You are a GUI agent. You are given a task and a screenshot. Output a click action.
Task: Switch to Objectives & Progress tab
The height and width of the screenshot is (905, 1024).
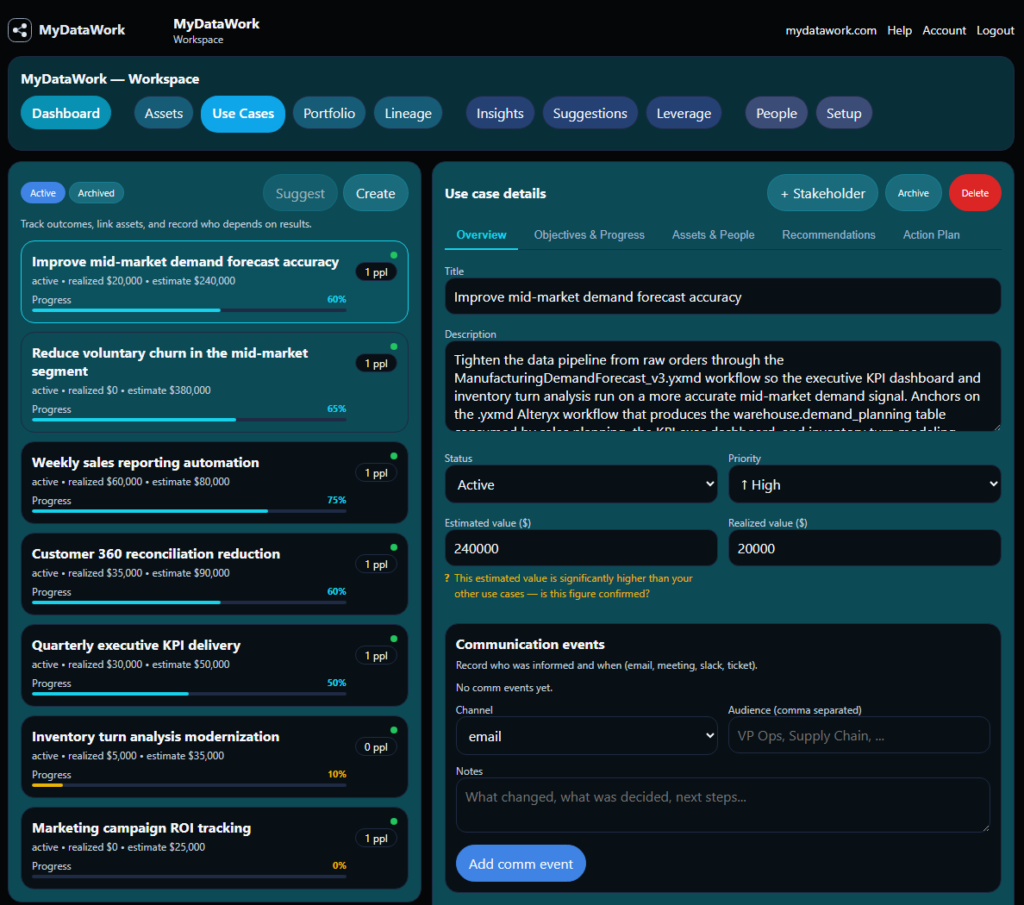589,235
